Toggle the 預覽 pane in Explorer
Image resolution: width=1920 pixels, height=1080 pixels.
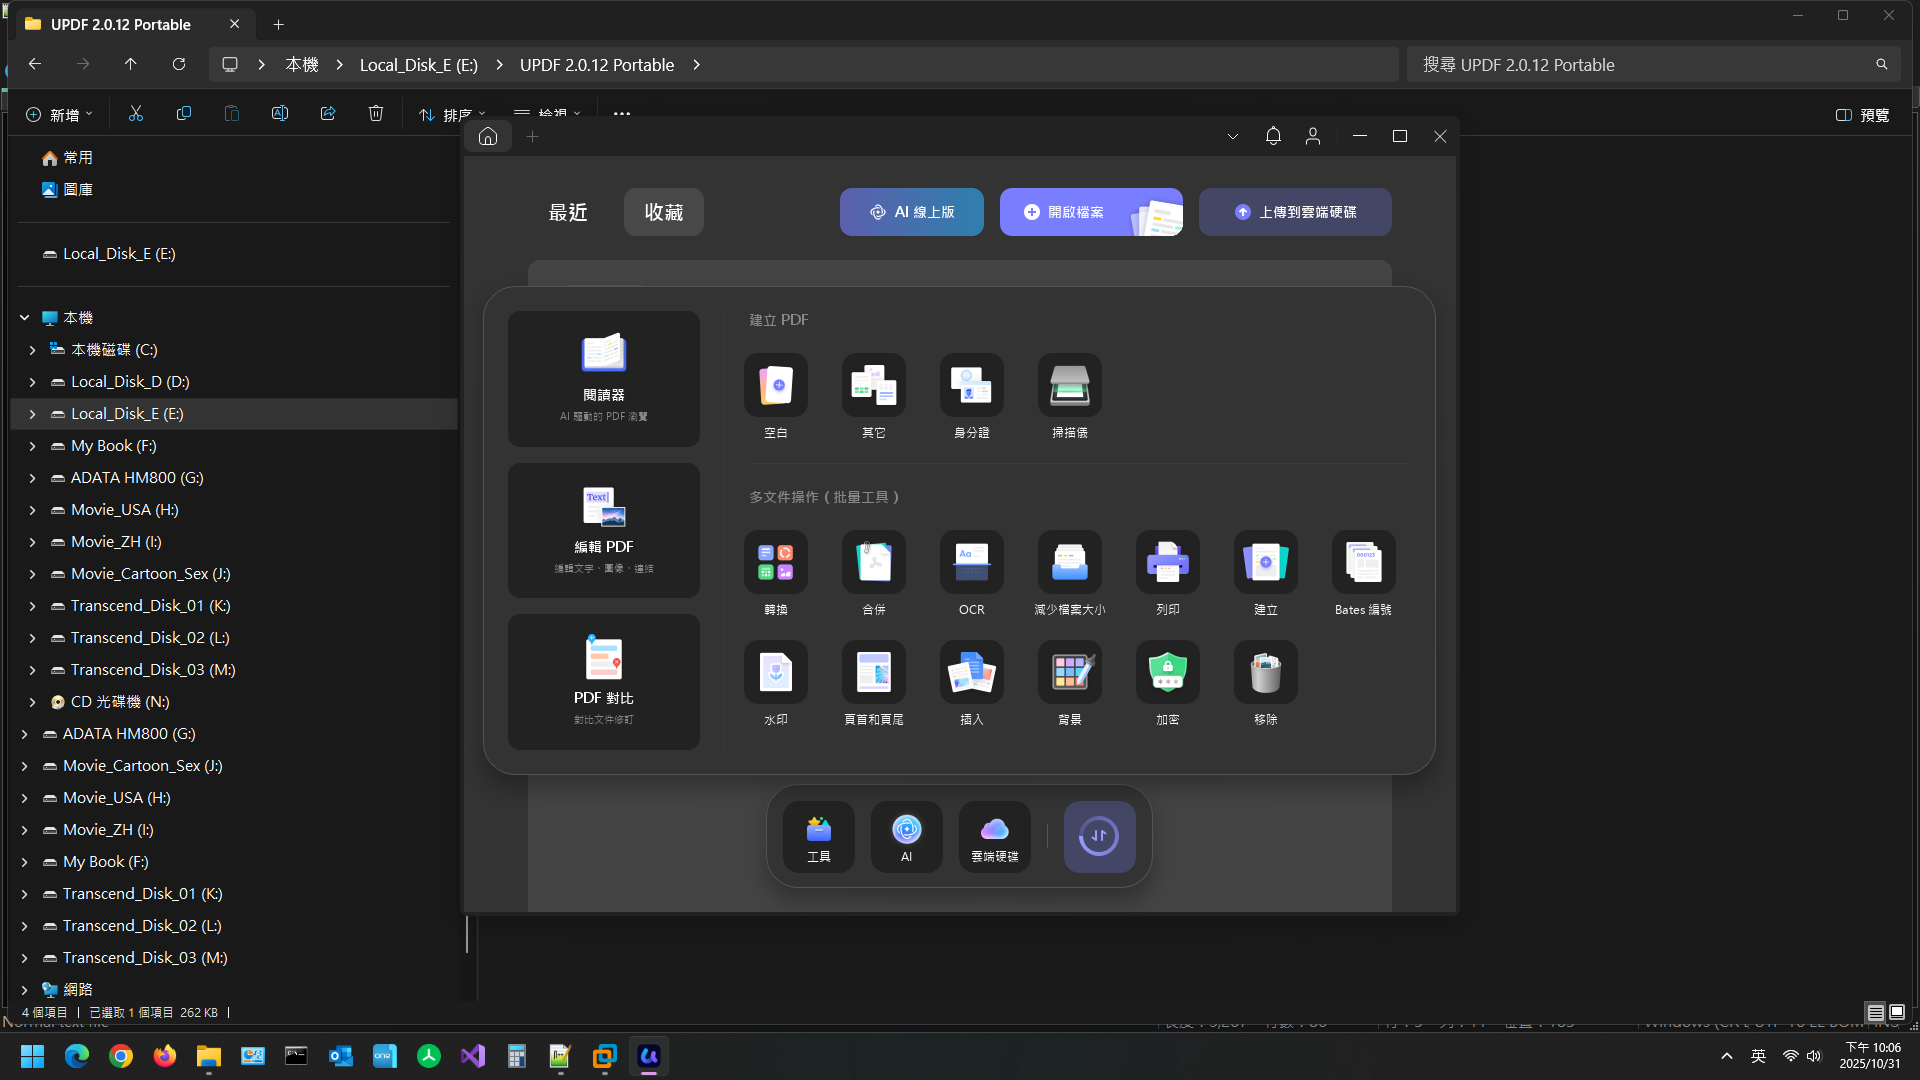pyautogui.click(x=1862, y=115)
